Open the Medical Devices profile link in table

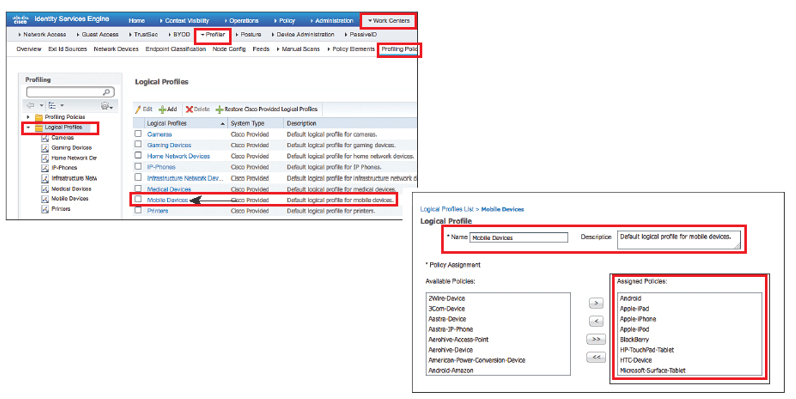[x=169, y=189]
